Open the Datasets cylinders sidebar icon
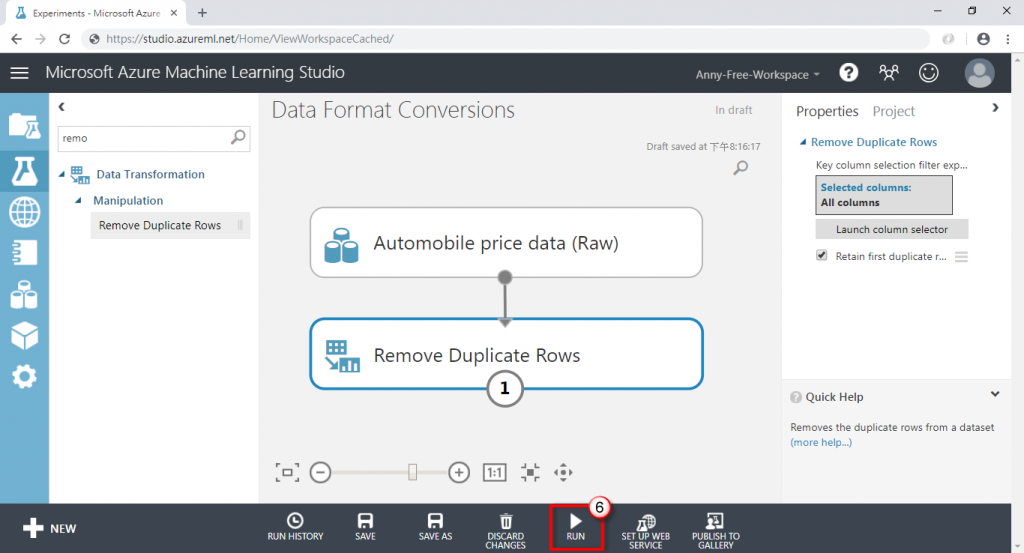Image resolution: width=1024 pixels, height=553 pixels. click(x=24, y=295)
